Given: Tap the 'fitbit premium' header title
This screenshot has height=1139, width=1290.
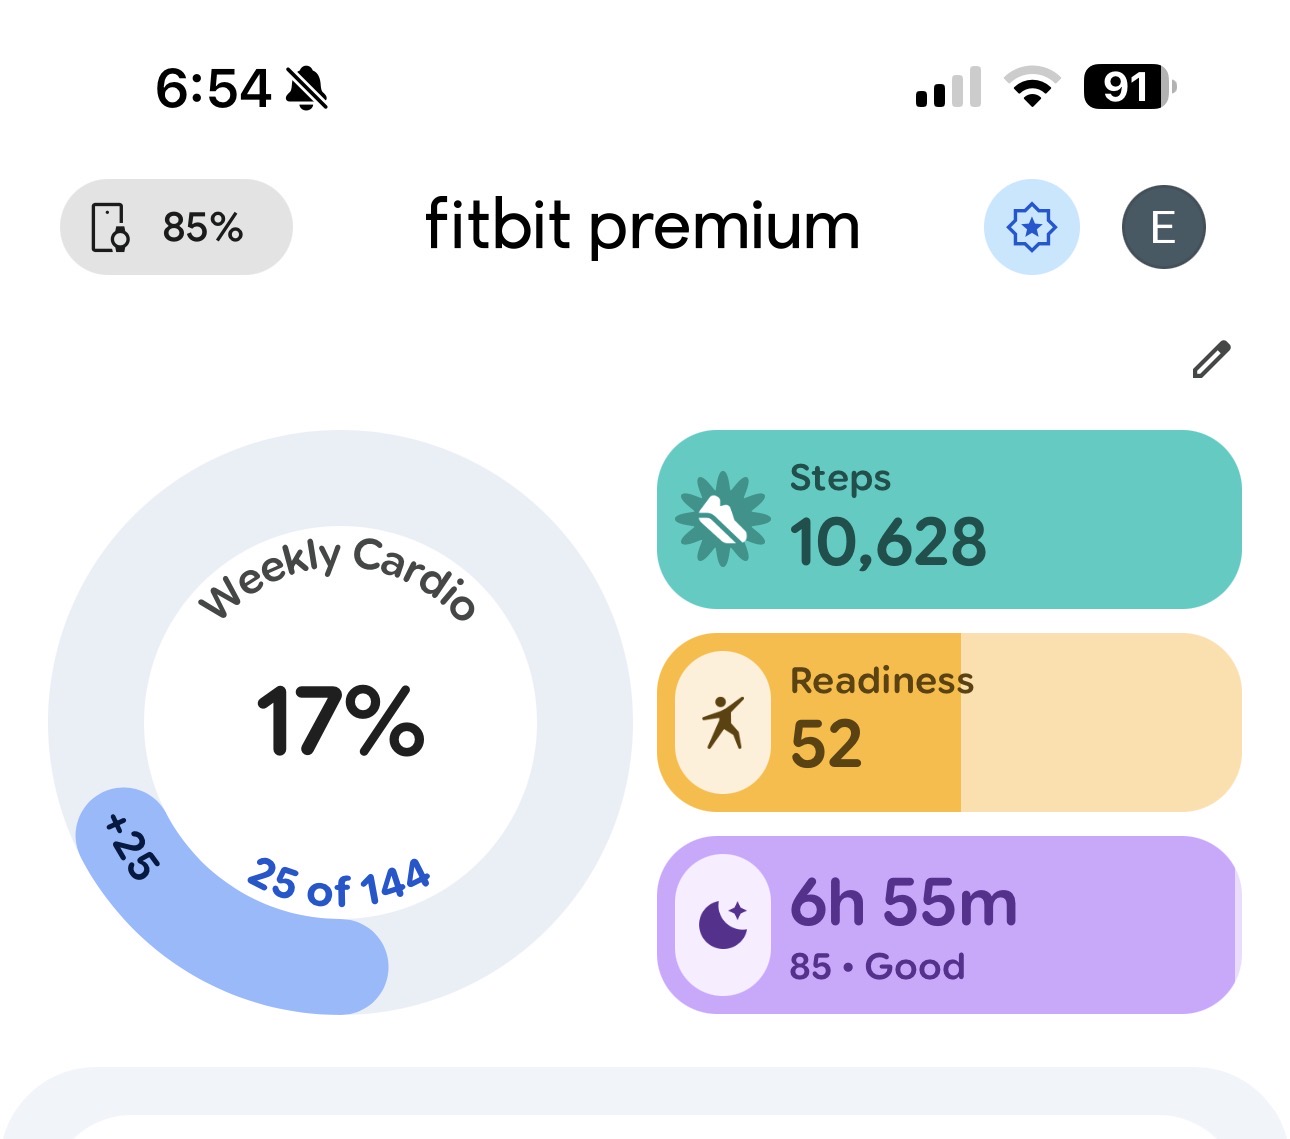Looking at the screenshot, I should click(x=642, y=227).
